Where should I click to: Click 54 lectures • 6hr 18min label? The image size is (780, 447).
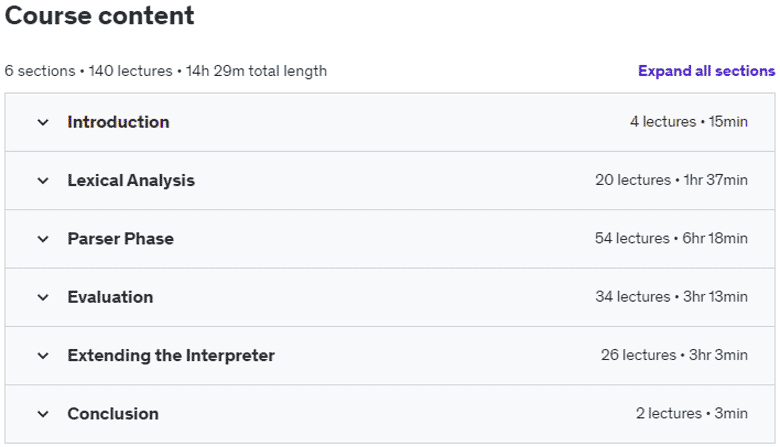tap(671, 238)
